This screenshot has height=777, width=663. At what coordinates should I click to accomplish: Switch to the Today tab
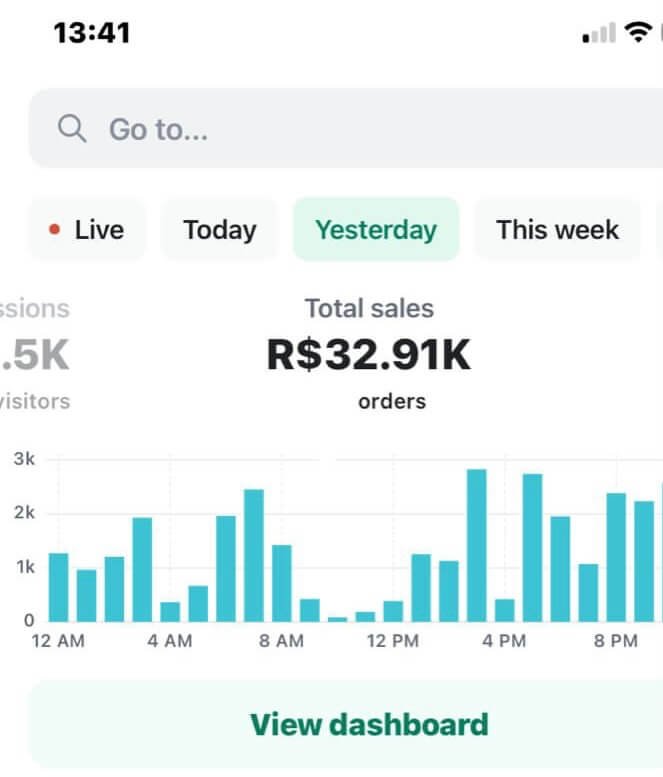click(x=219, y=230)
